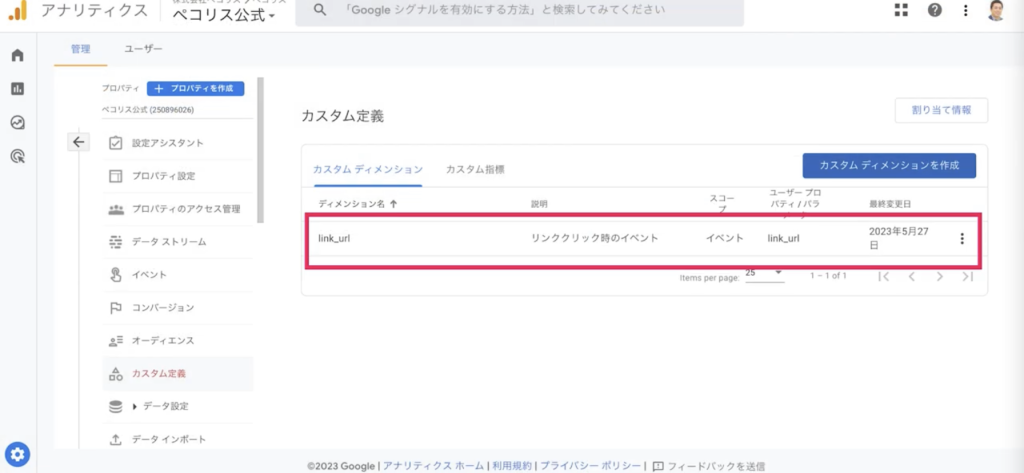Open the top bar vertical dots menu

pos(966,10)
